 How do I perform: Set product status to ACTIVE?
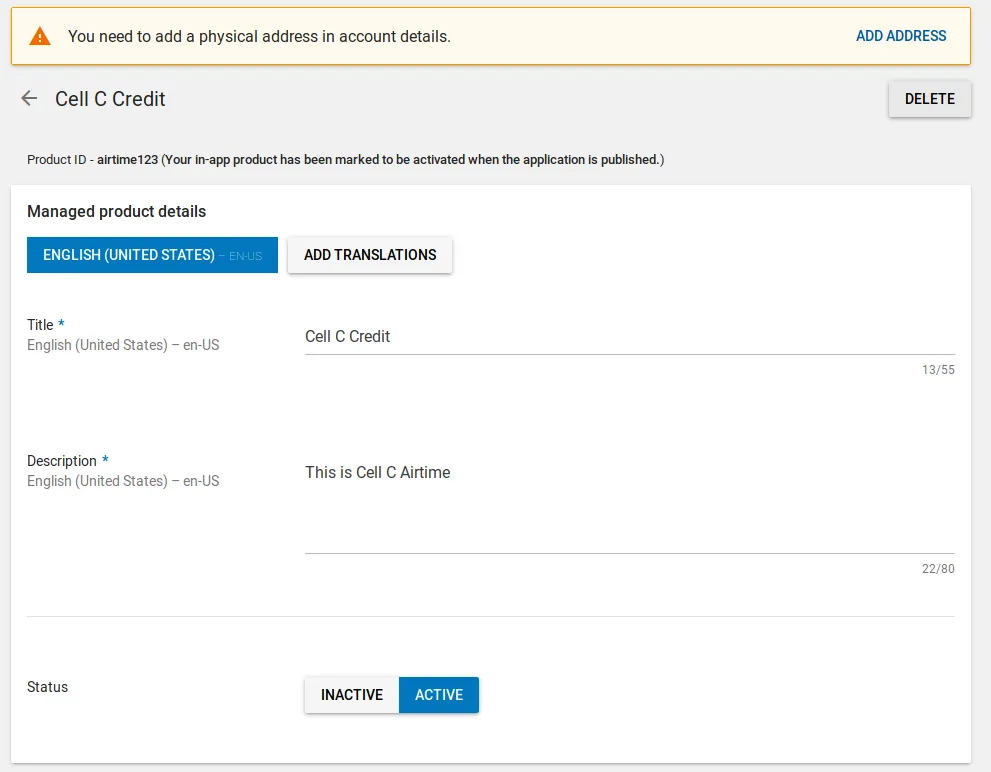coord(439,695)
